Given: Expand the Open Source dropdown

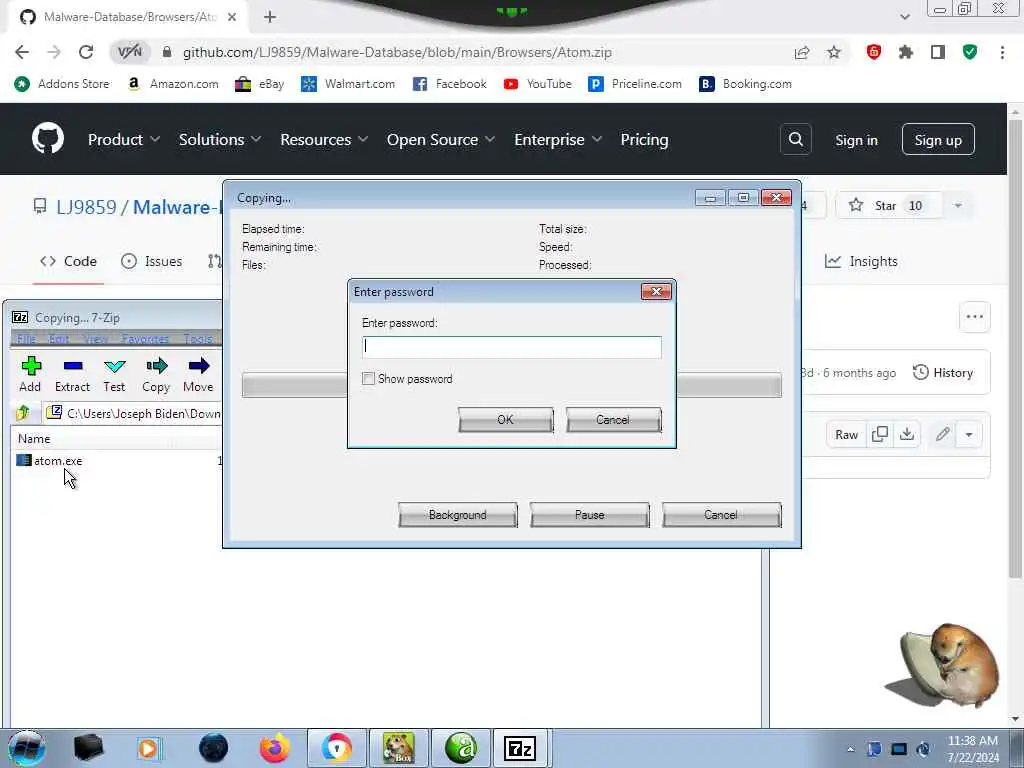Looking at the screenshot, I should coord(441,140).
